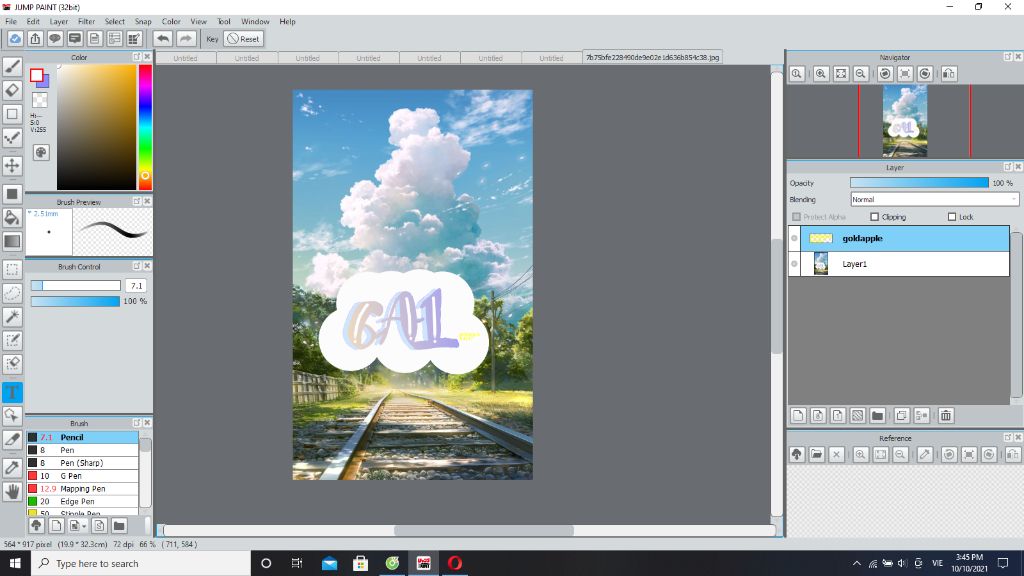Open the Filter menu

click(86, 22)
